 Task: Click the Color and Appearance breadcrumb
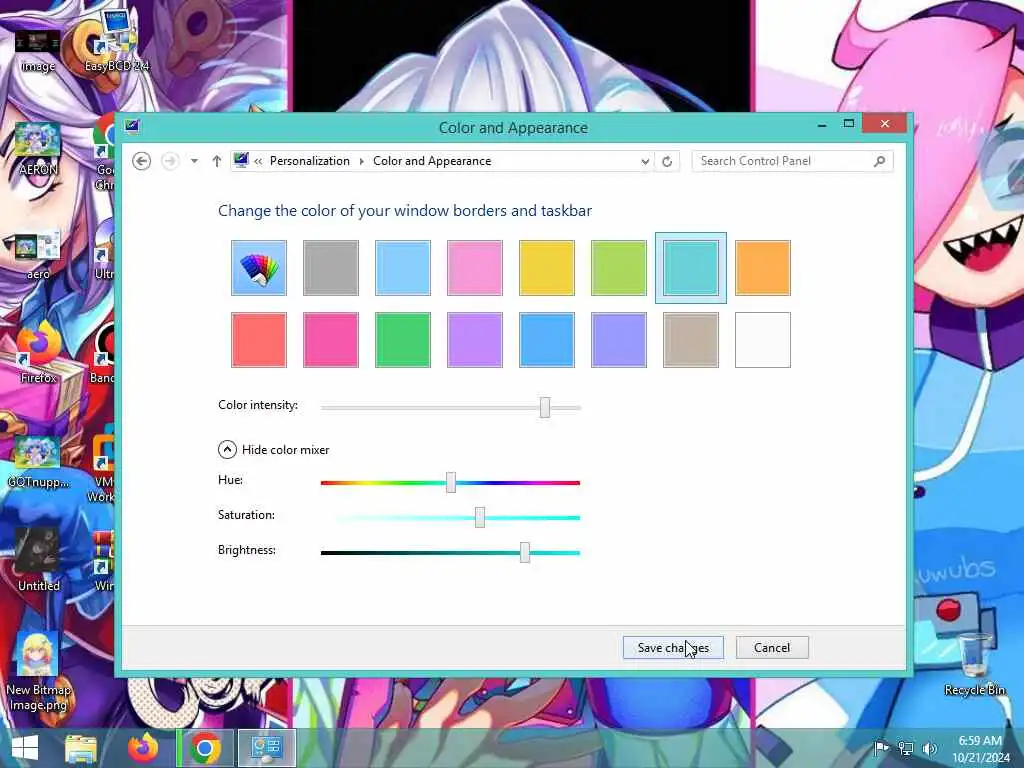click(x=432, y=161)
